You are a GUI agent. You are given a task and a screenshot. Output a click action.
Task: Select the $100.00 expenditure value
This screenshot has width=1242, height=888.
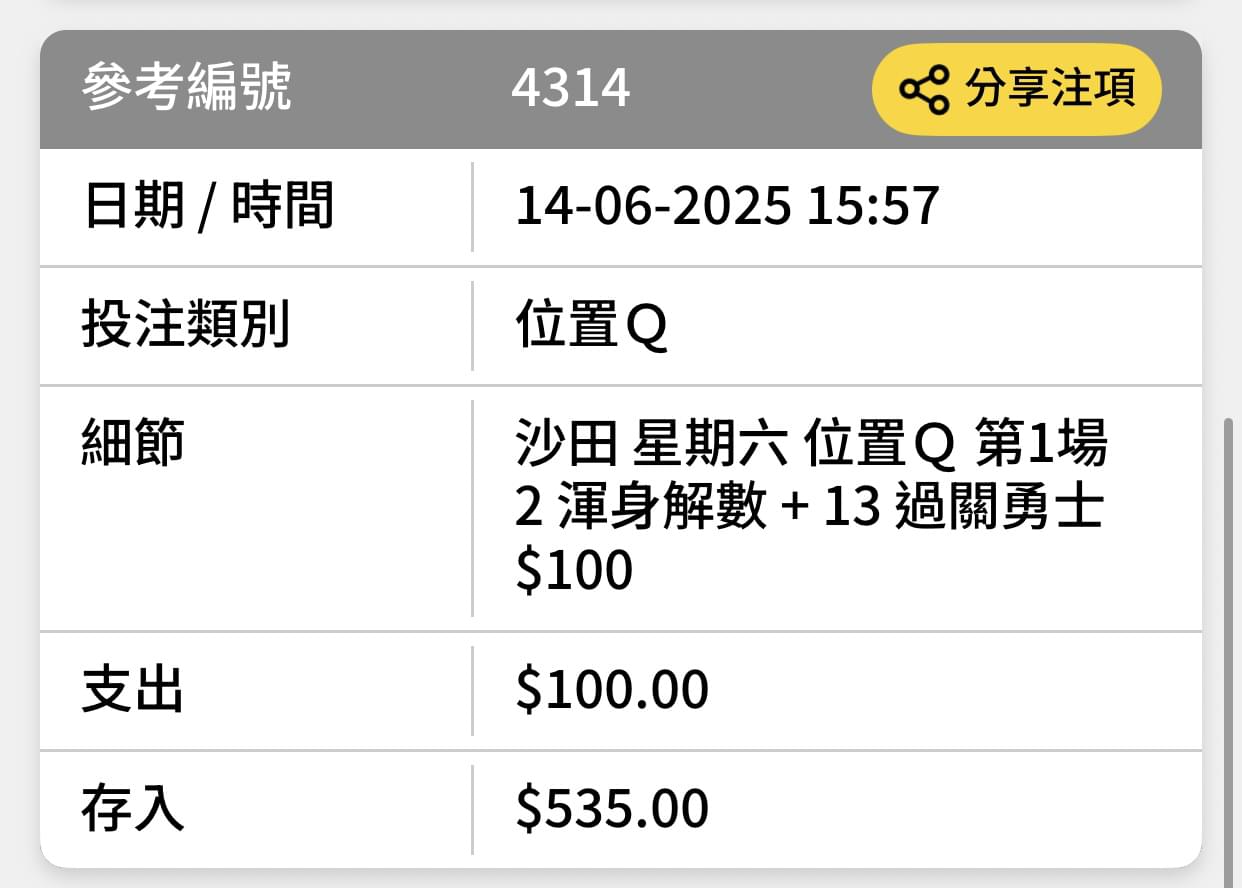click(x=612, y=690)
